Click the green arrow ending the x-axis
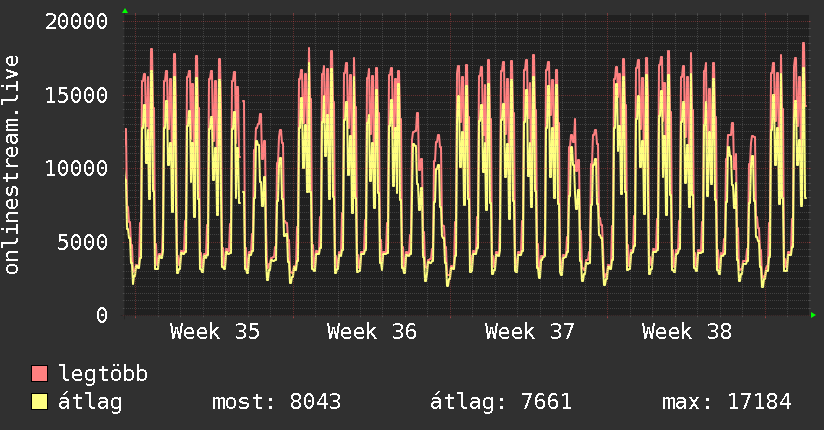The width and height of the screenshot is (824, 430). [x=813, y=315]
